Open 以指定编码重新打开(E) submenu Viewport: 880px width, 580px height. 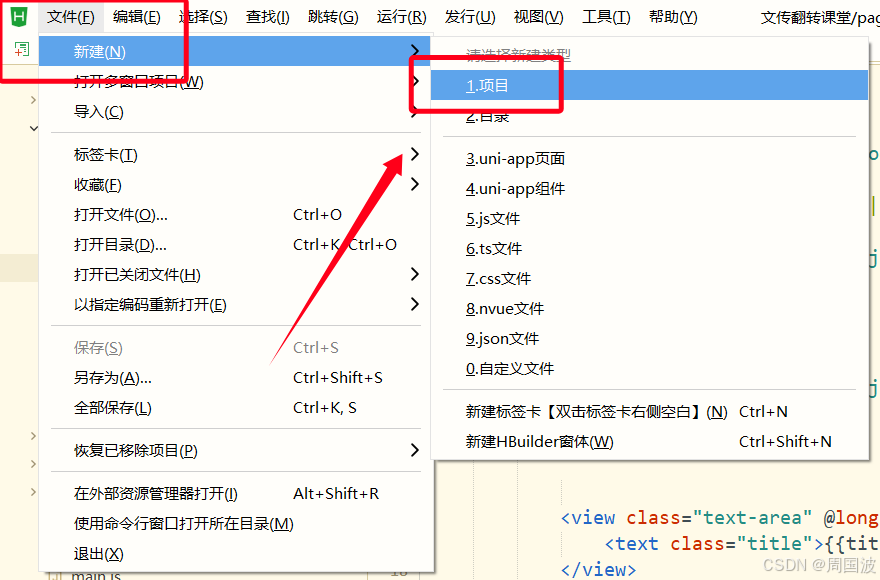[235, 305]
